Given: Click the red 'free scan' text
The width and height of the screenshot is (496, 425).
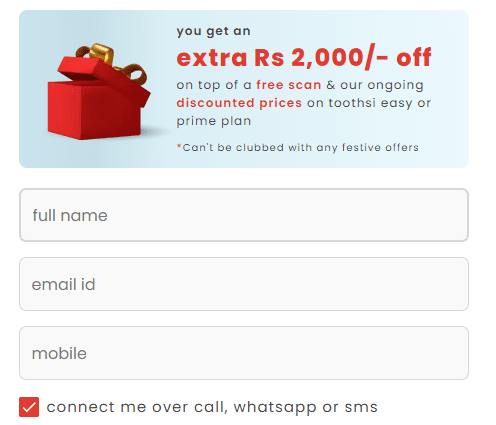Looking at the screenshot, I should (x=289, y=85).
